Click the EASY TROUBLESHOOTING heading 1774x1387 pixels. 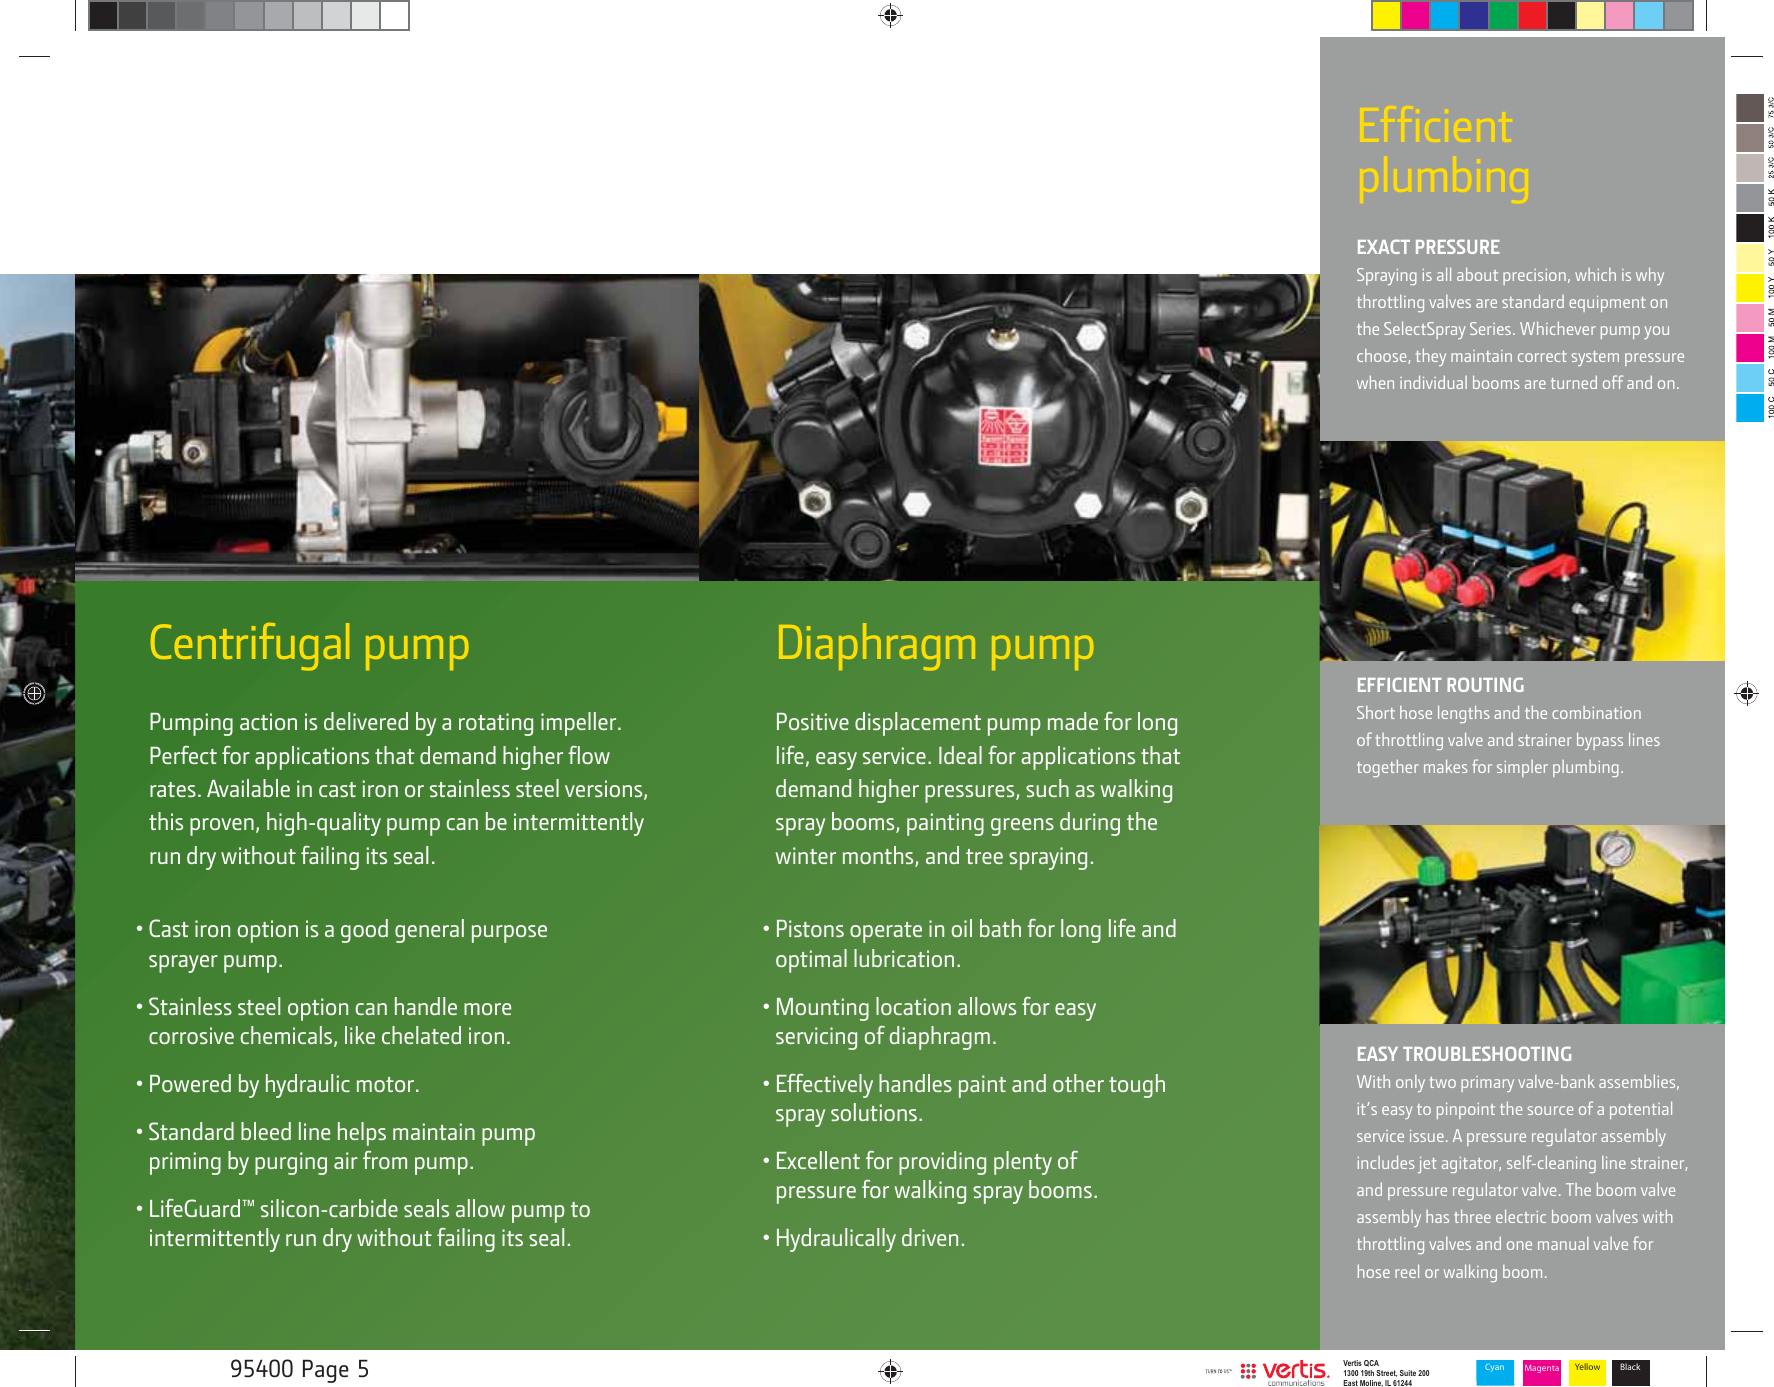point(1465,1055)
